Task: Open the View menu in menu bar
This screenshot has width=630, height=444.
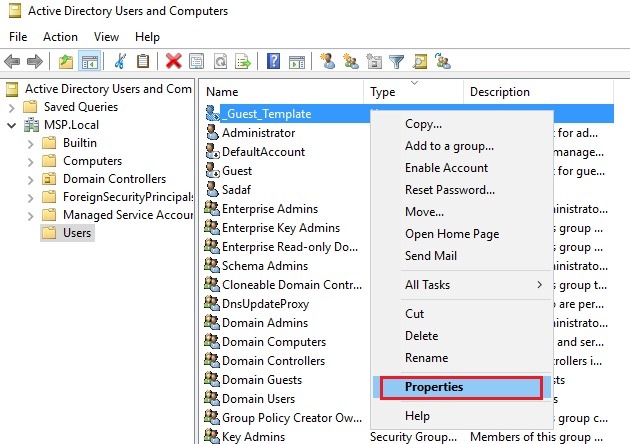Action: (106, 37)
